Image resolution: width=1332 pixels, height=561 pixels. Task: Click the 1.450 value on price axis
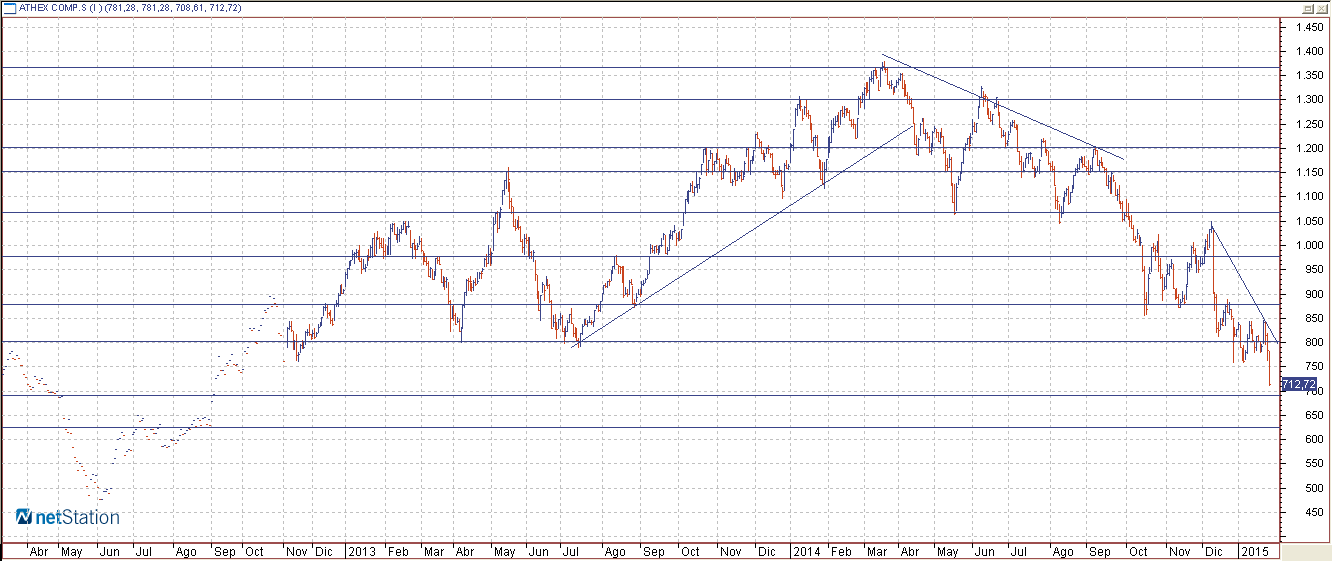[1304, 26]
